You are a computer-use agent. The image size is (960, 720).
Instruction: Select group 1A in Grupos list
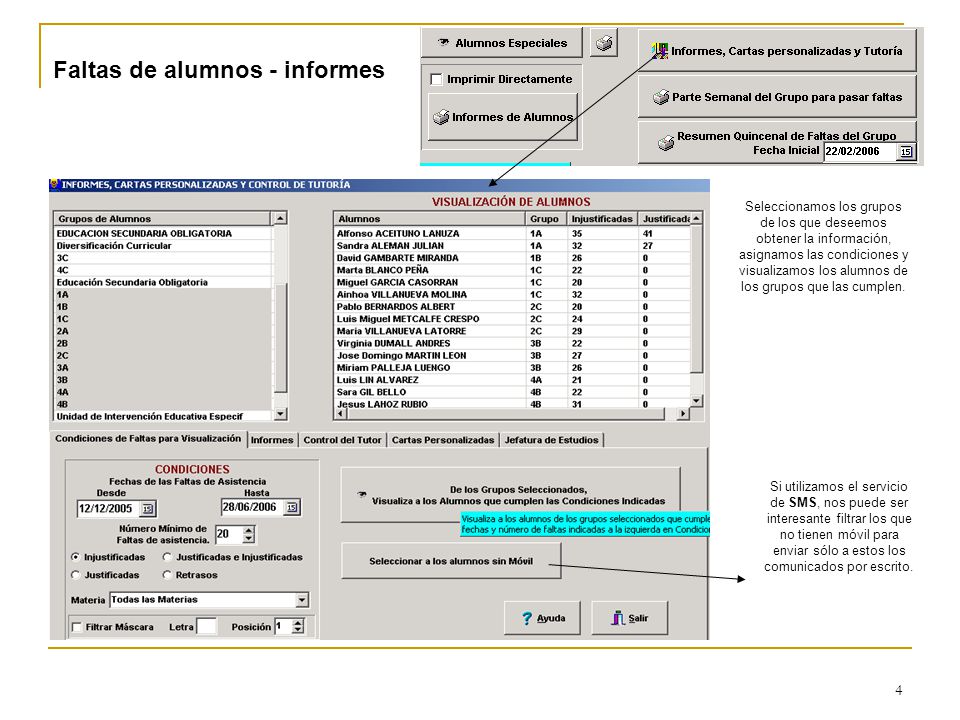pos(162,294)
